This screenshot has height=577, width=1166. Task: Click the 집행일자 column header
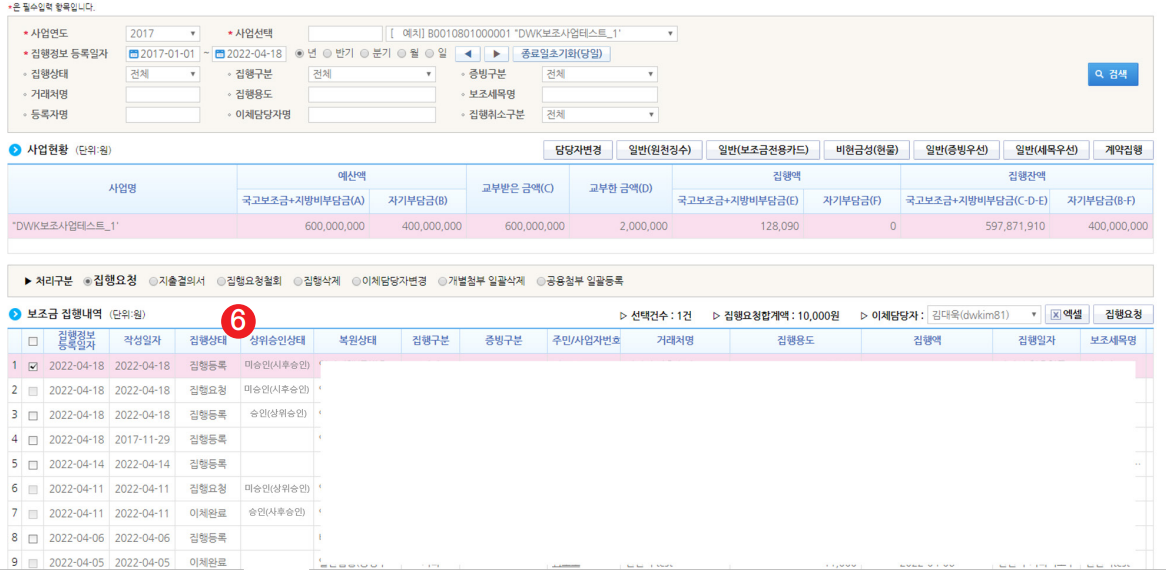pyautogui.click(x=1036, y=341)
